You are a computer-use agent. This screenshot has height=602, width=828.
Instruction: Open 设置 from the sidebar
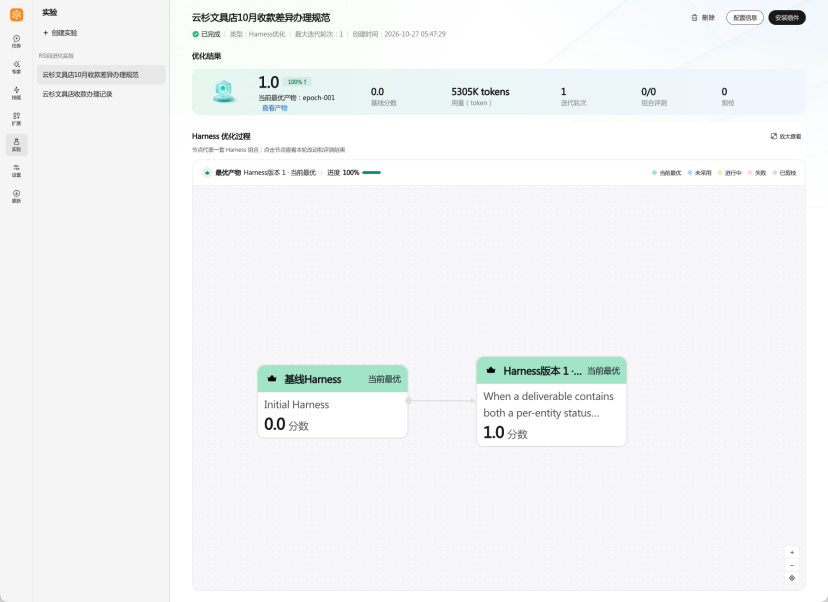(x=16, y=171)
